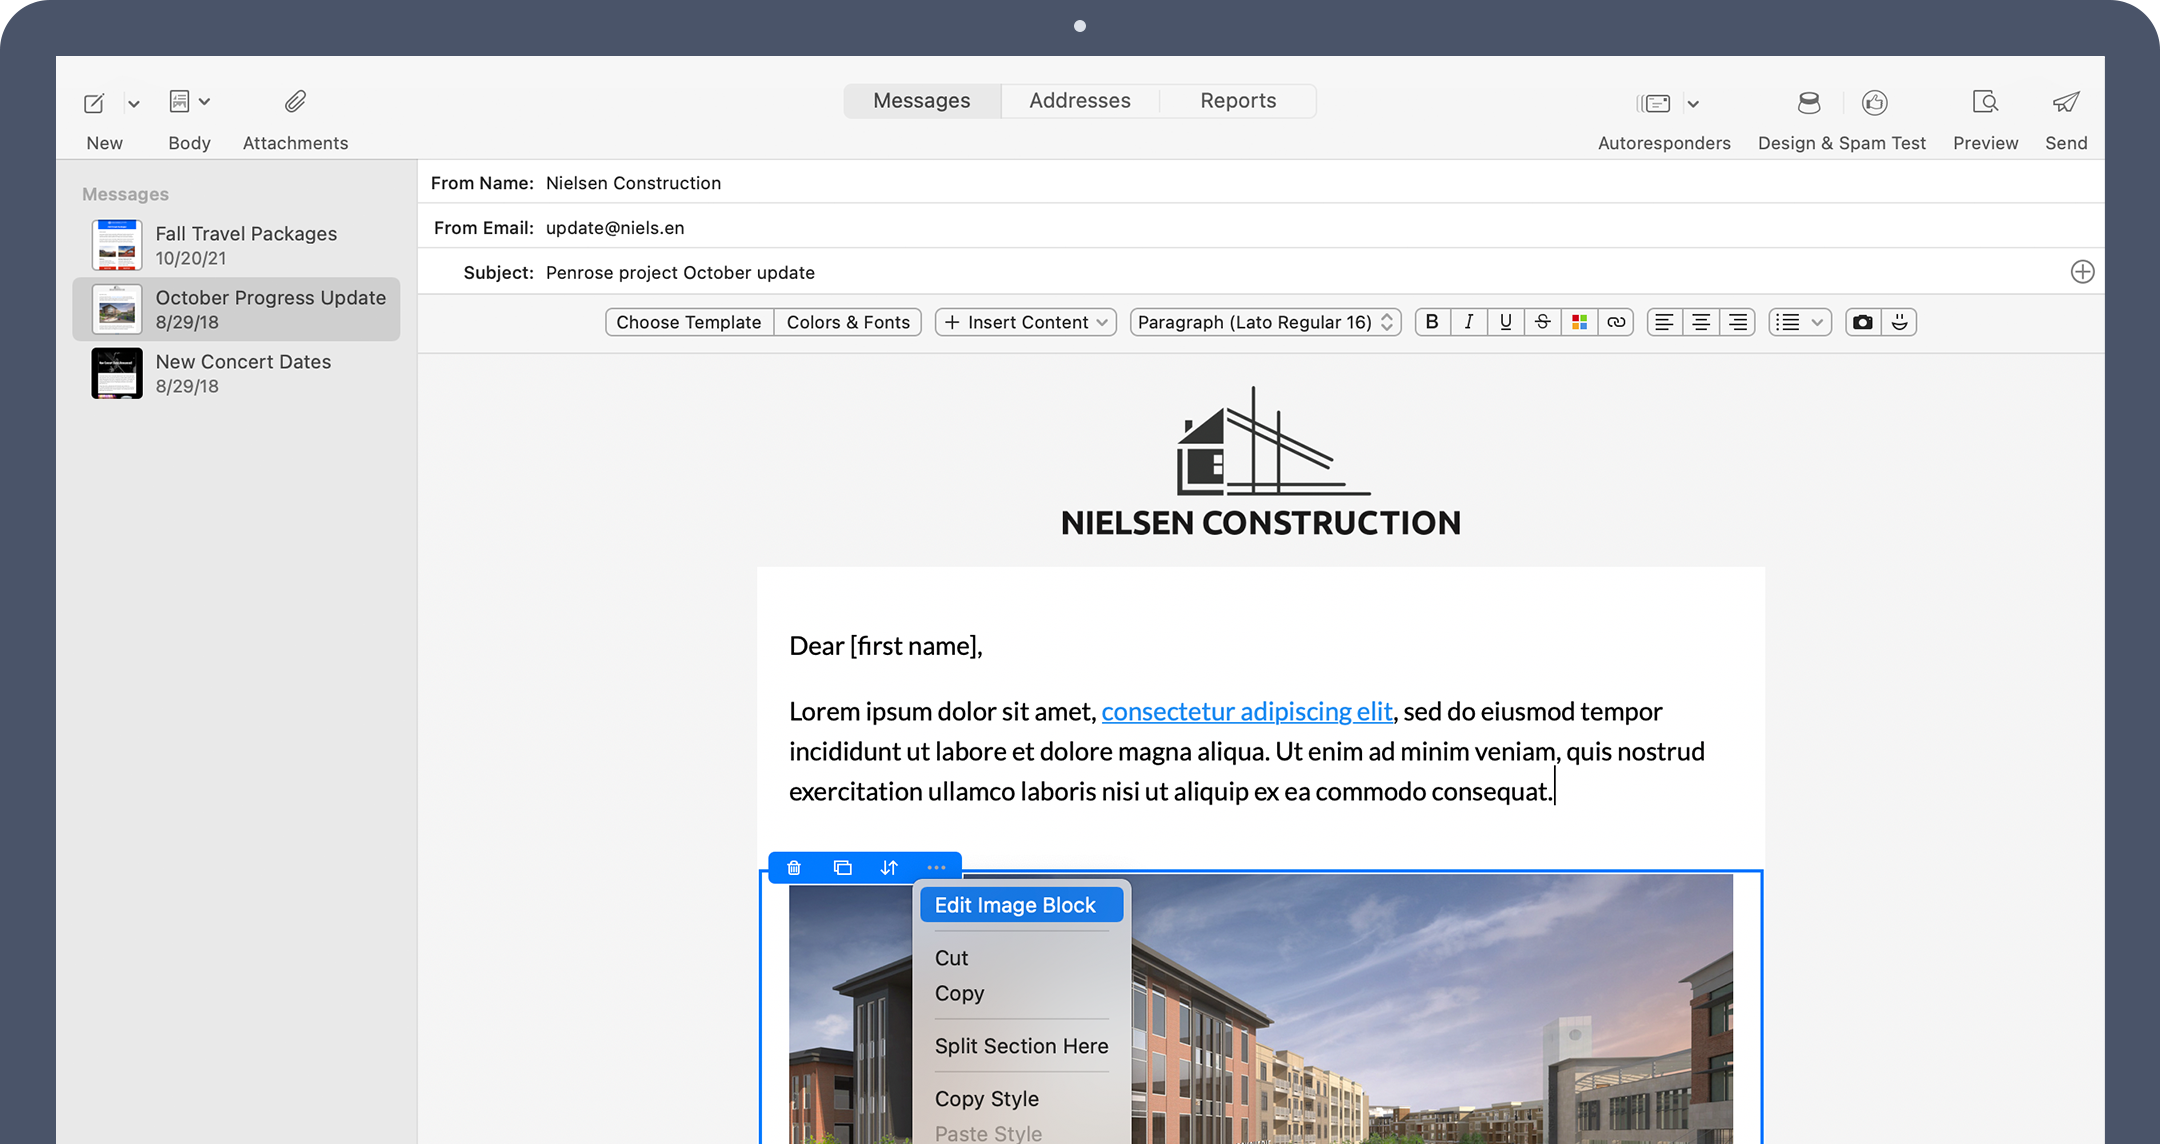Toggle text color picker

(1579, 321)
